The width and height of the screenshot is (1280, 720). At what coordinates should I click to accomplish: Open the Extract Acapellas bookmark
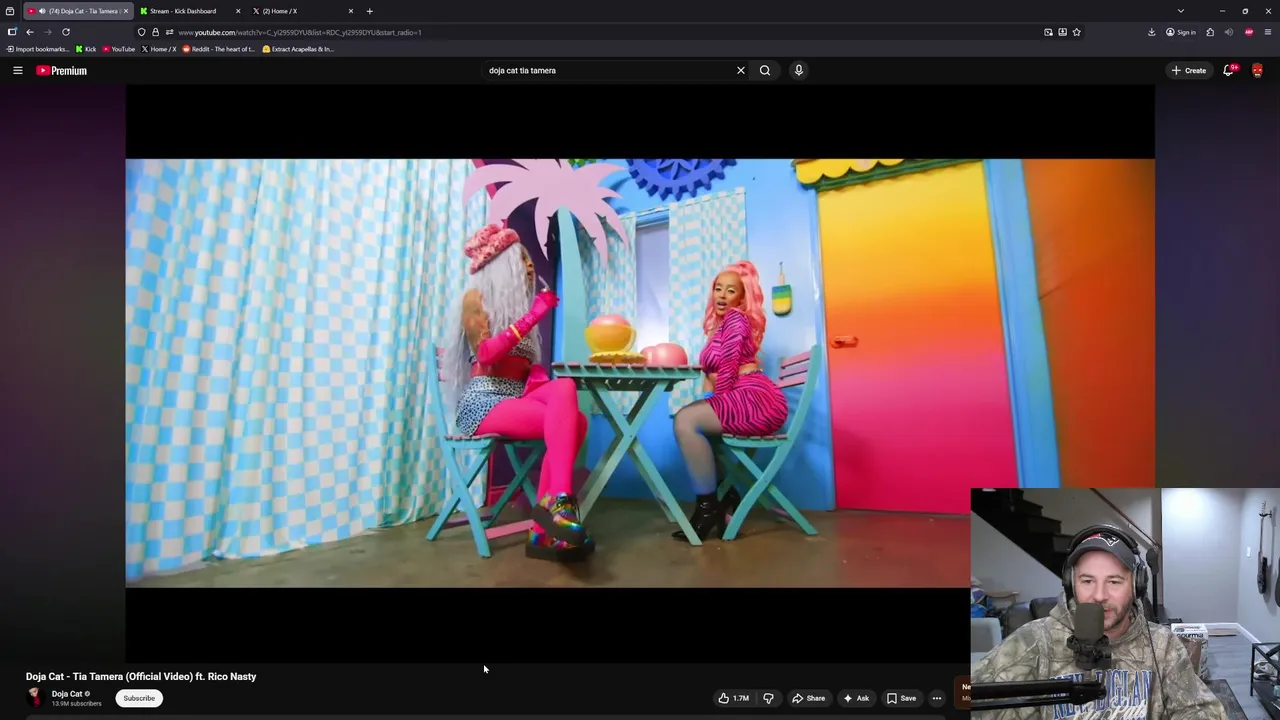click(x=298, y=49)
